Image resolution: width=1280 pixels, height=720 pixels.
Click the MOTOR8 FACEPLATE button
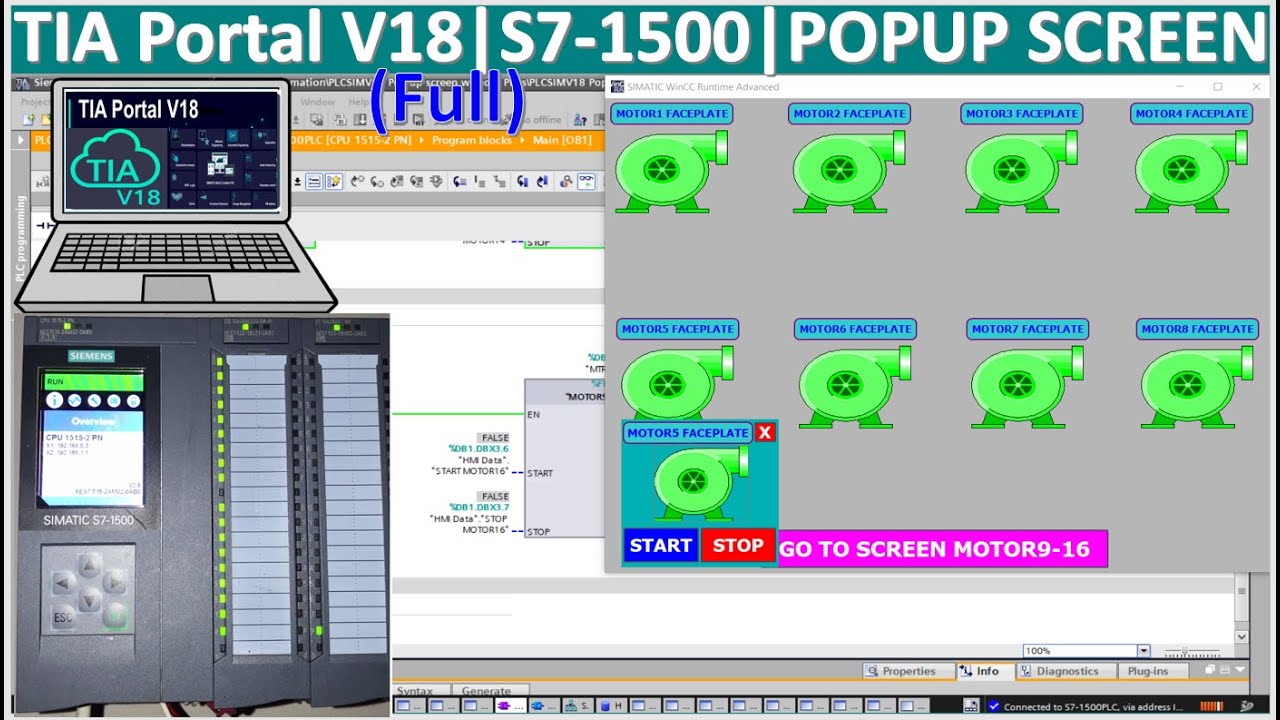1198,329
